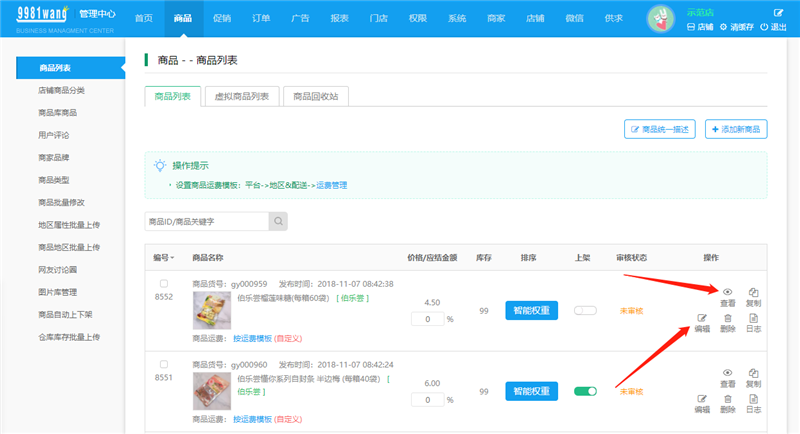This screenshot has height=434, width=800.
Task: Check the checkbox for product 8552
Action: [x=164, y=284]
